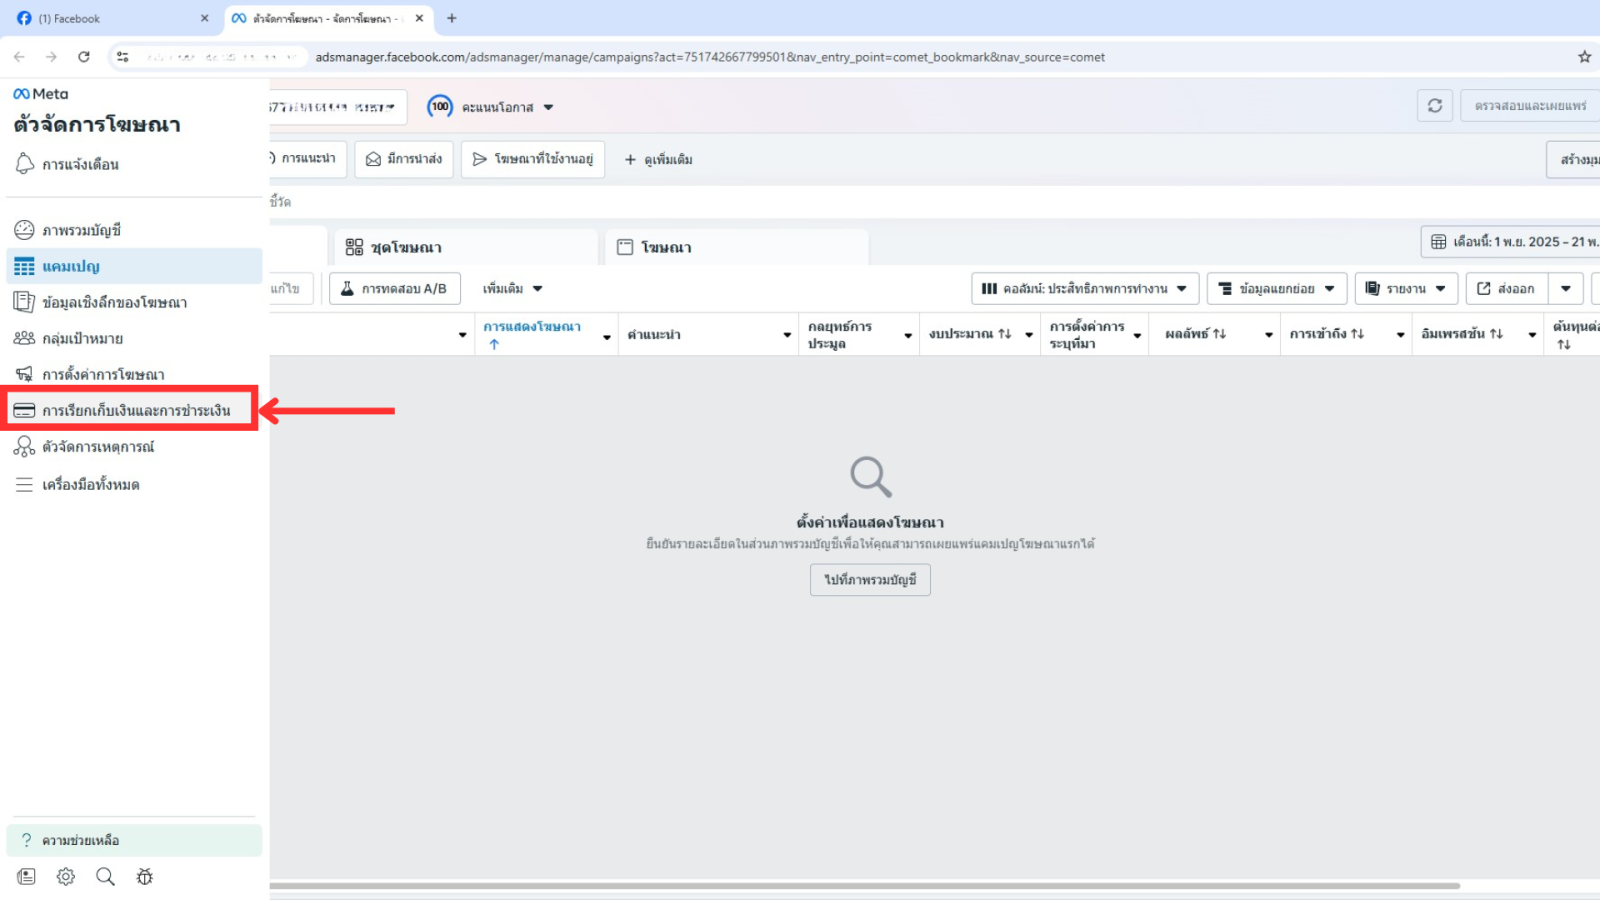
Task: Bookmark page with the star icon
Action: (1585, 57)
